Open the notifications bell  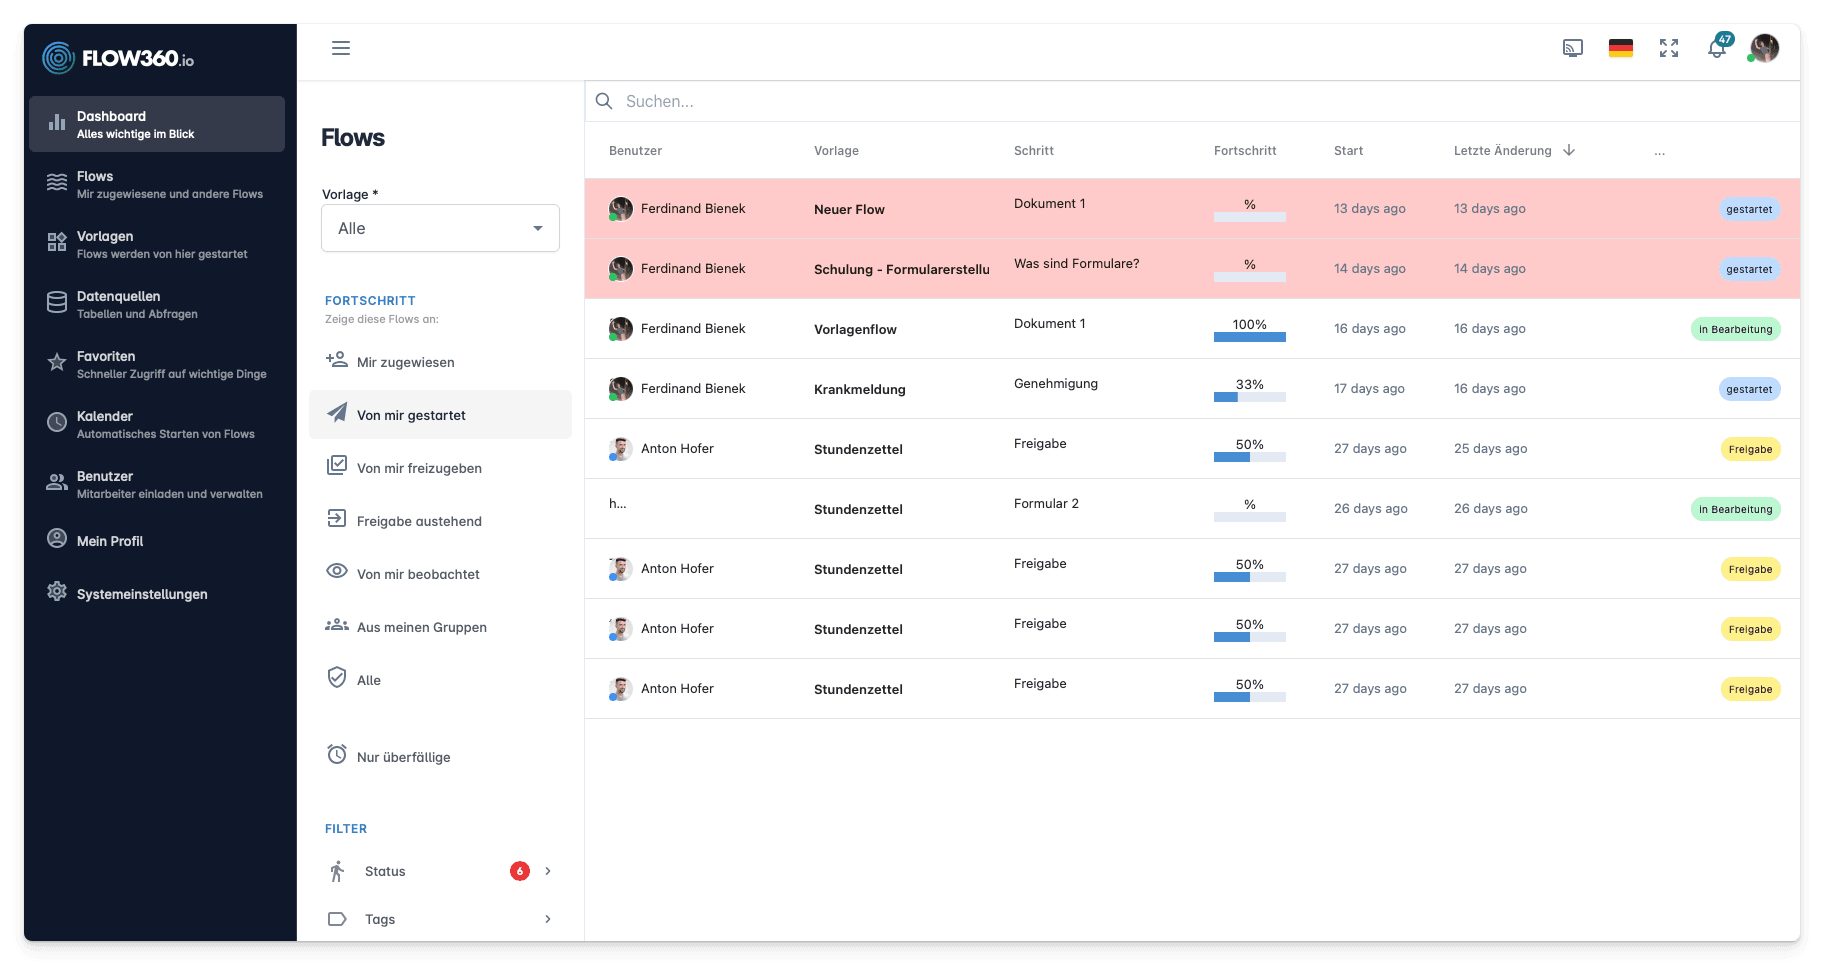coord(1717,48)
